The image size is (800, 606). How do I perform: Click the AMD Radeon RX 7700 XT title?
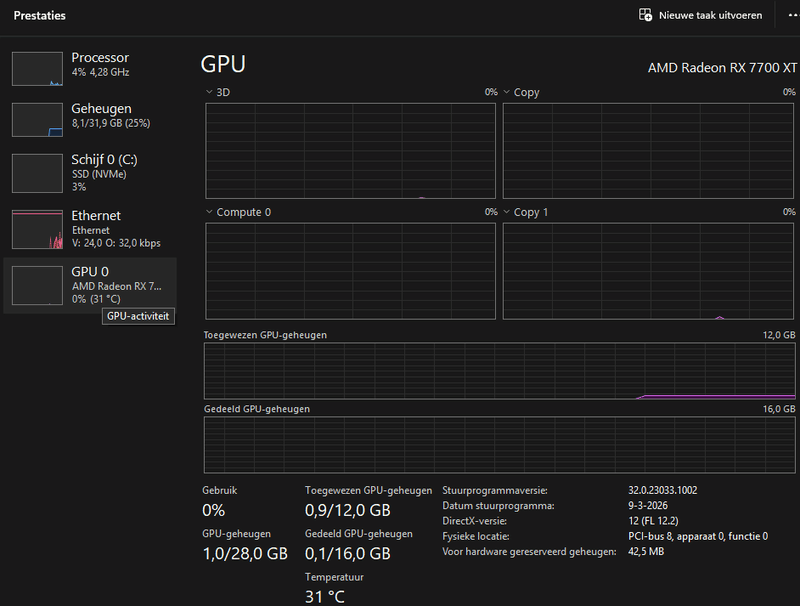[x=722, y=68]
